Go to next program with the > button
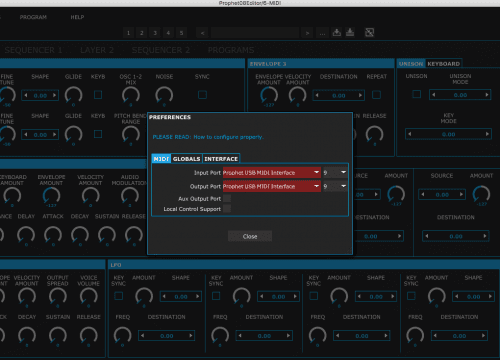The height and width of the screenshot is (360, 500). point(307,33)
